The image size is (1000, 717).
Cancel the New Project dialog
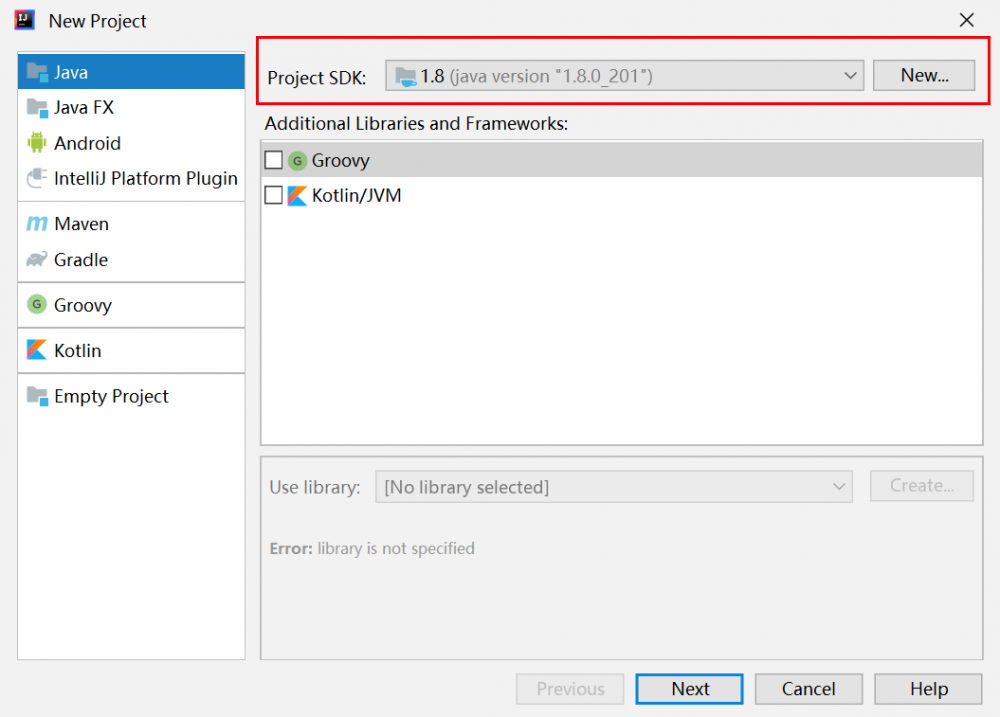pyautogui.click(x=808, y=689)
